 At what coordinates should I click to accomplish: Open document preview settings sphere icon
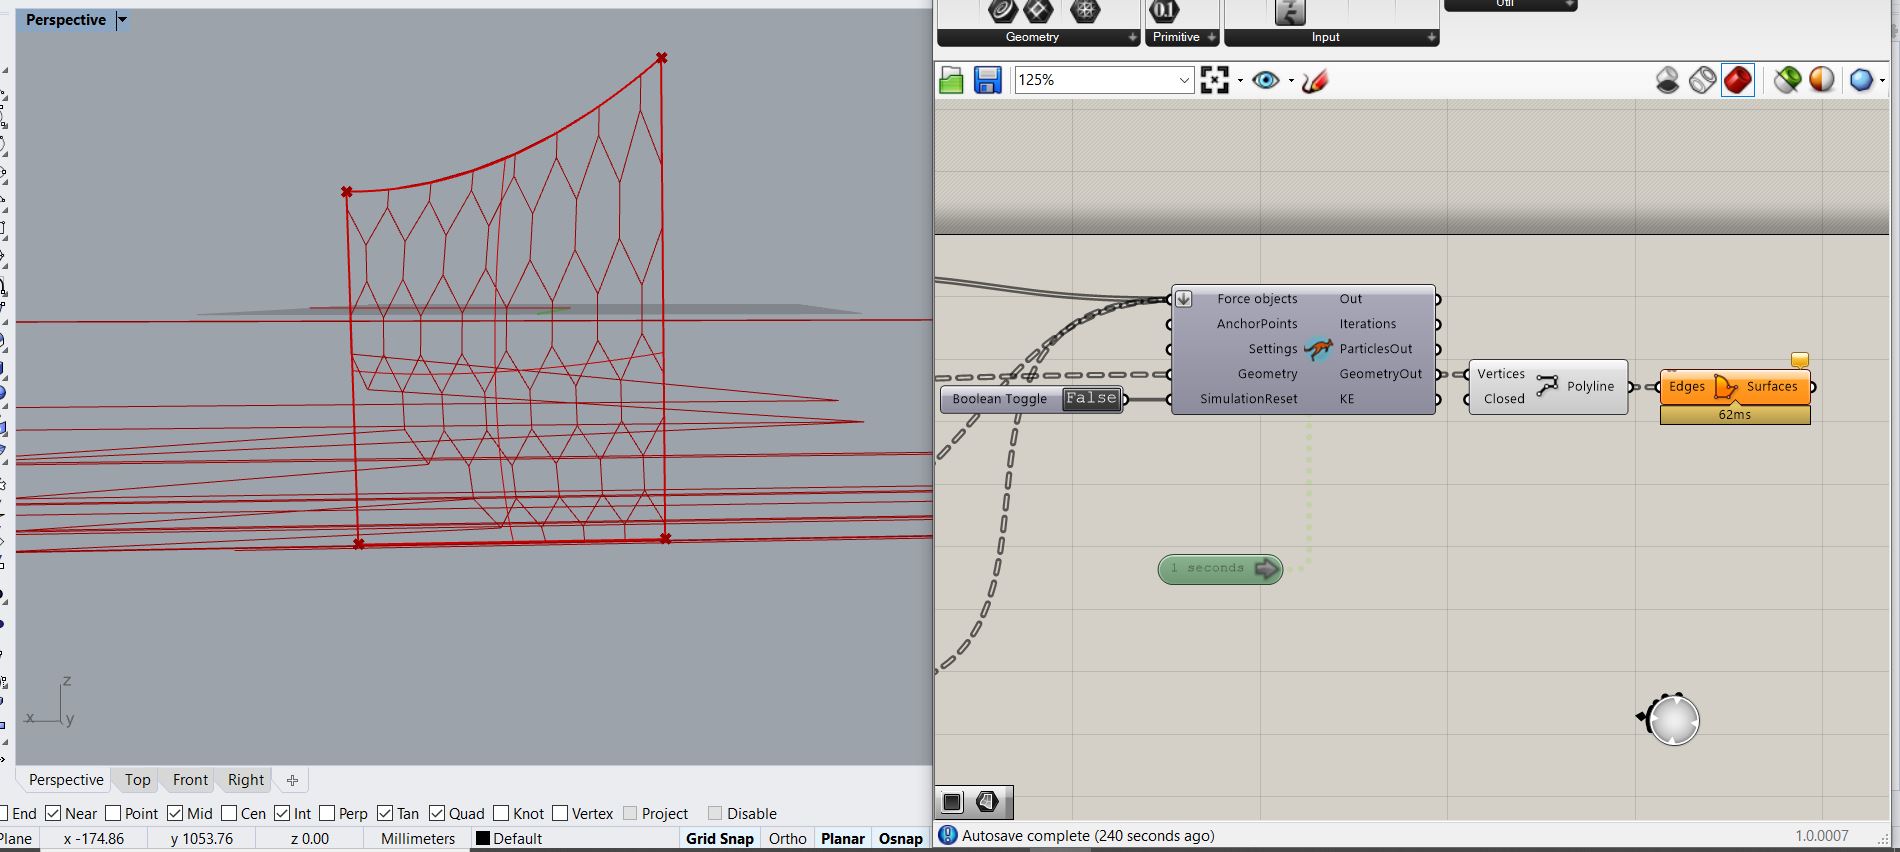[1822, 80]
